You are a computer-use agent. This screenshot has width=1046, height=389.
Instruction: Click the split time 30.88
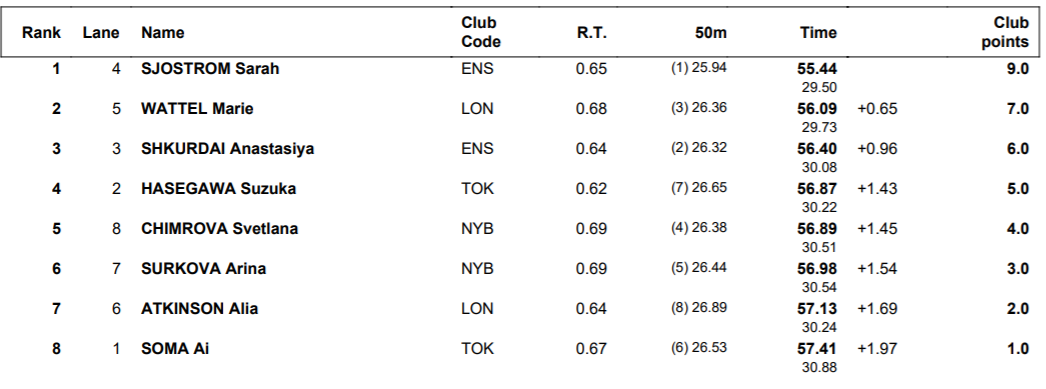coord(819,367)
